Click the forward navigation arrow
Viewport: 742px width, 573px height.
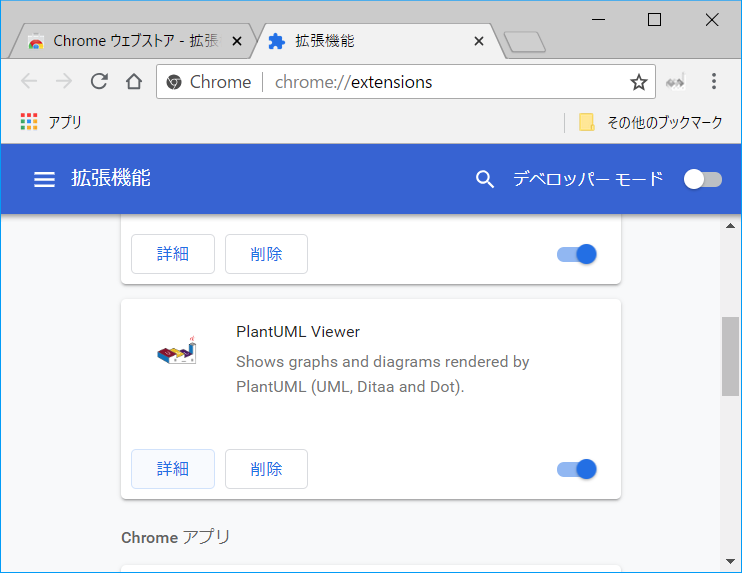coord(64,81)
